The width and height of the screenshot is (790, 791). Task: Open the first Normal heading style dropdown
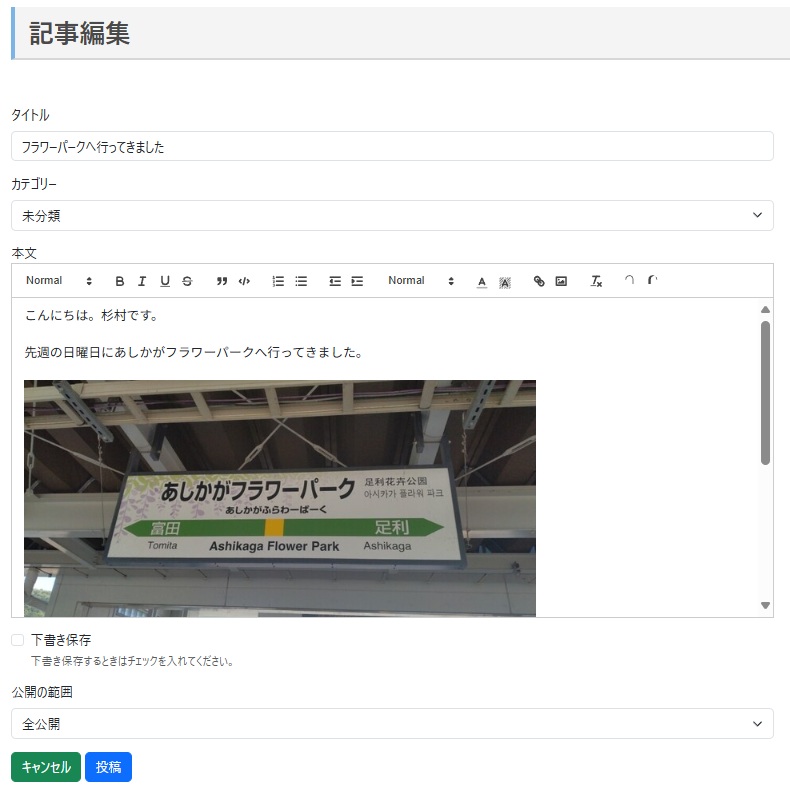click(59, 281)
